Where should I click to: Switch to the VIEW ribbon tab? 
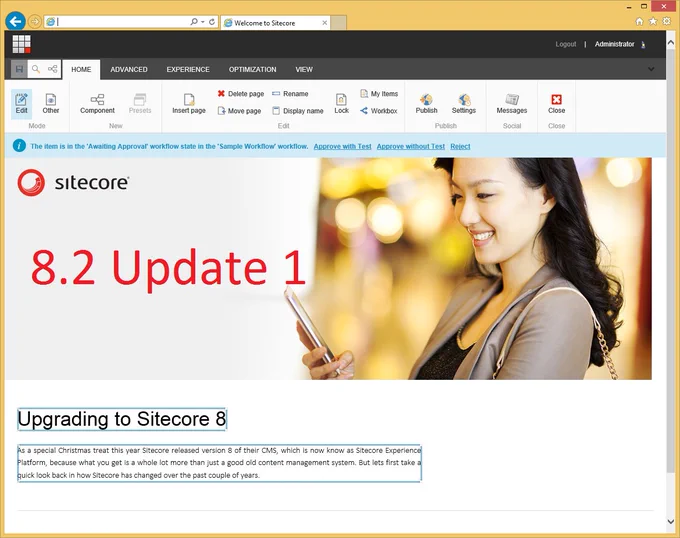[x=304, y=69]
